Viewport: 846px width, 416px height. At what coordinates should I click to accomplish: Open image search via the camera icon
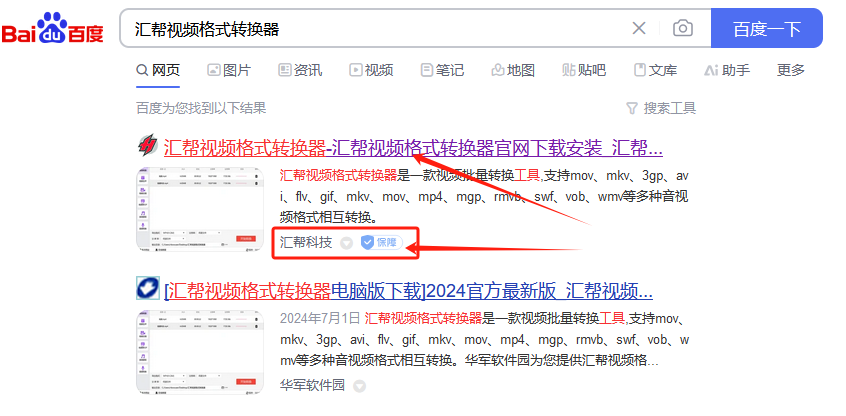pyautogui.click(x=683, y=28)
